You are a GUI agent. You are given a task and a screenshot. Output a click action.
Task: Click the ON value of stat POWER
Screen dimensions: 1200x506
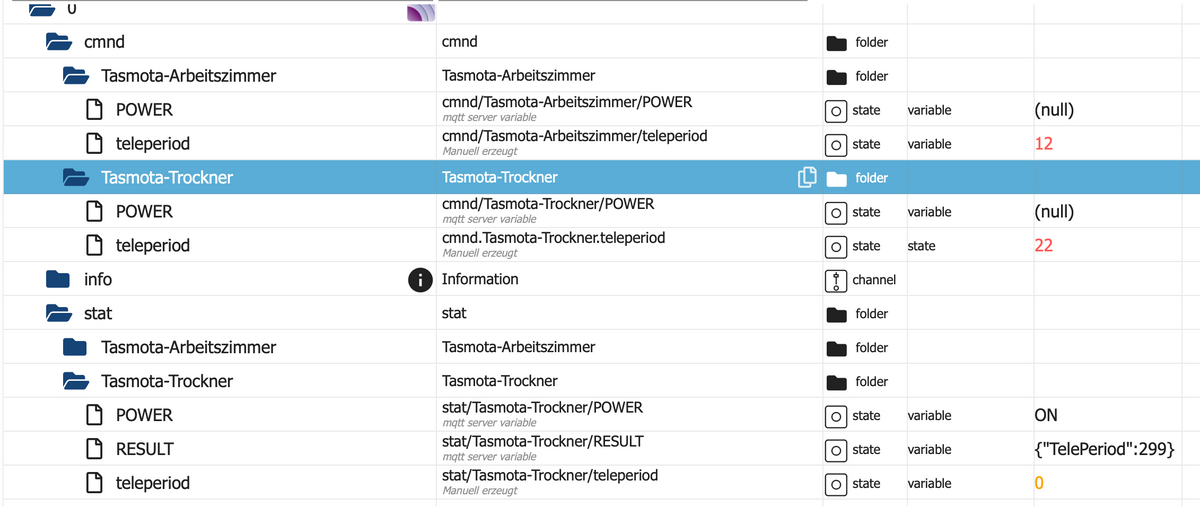[1046, 415]
